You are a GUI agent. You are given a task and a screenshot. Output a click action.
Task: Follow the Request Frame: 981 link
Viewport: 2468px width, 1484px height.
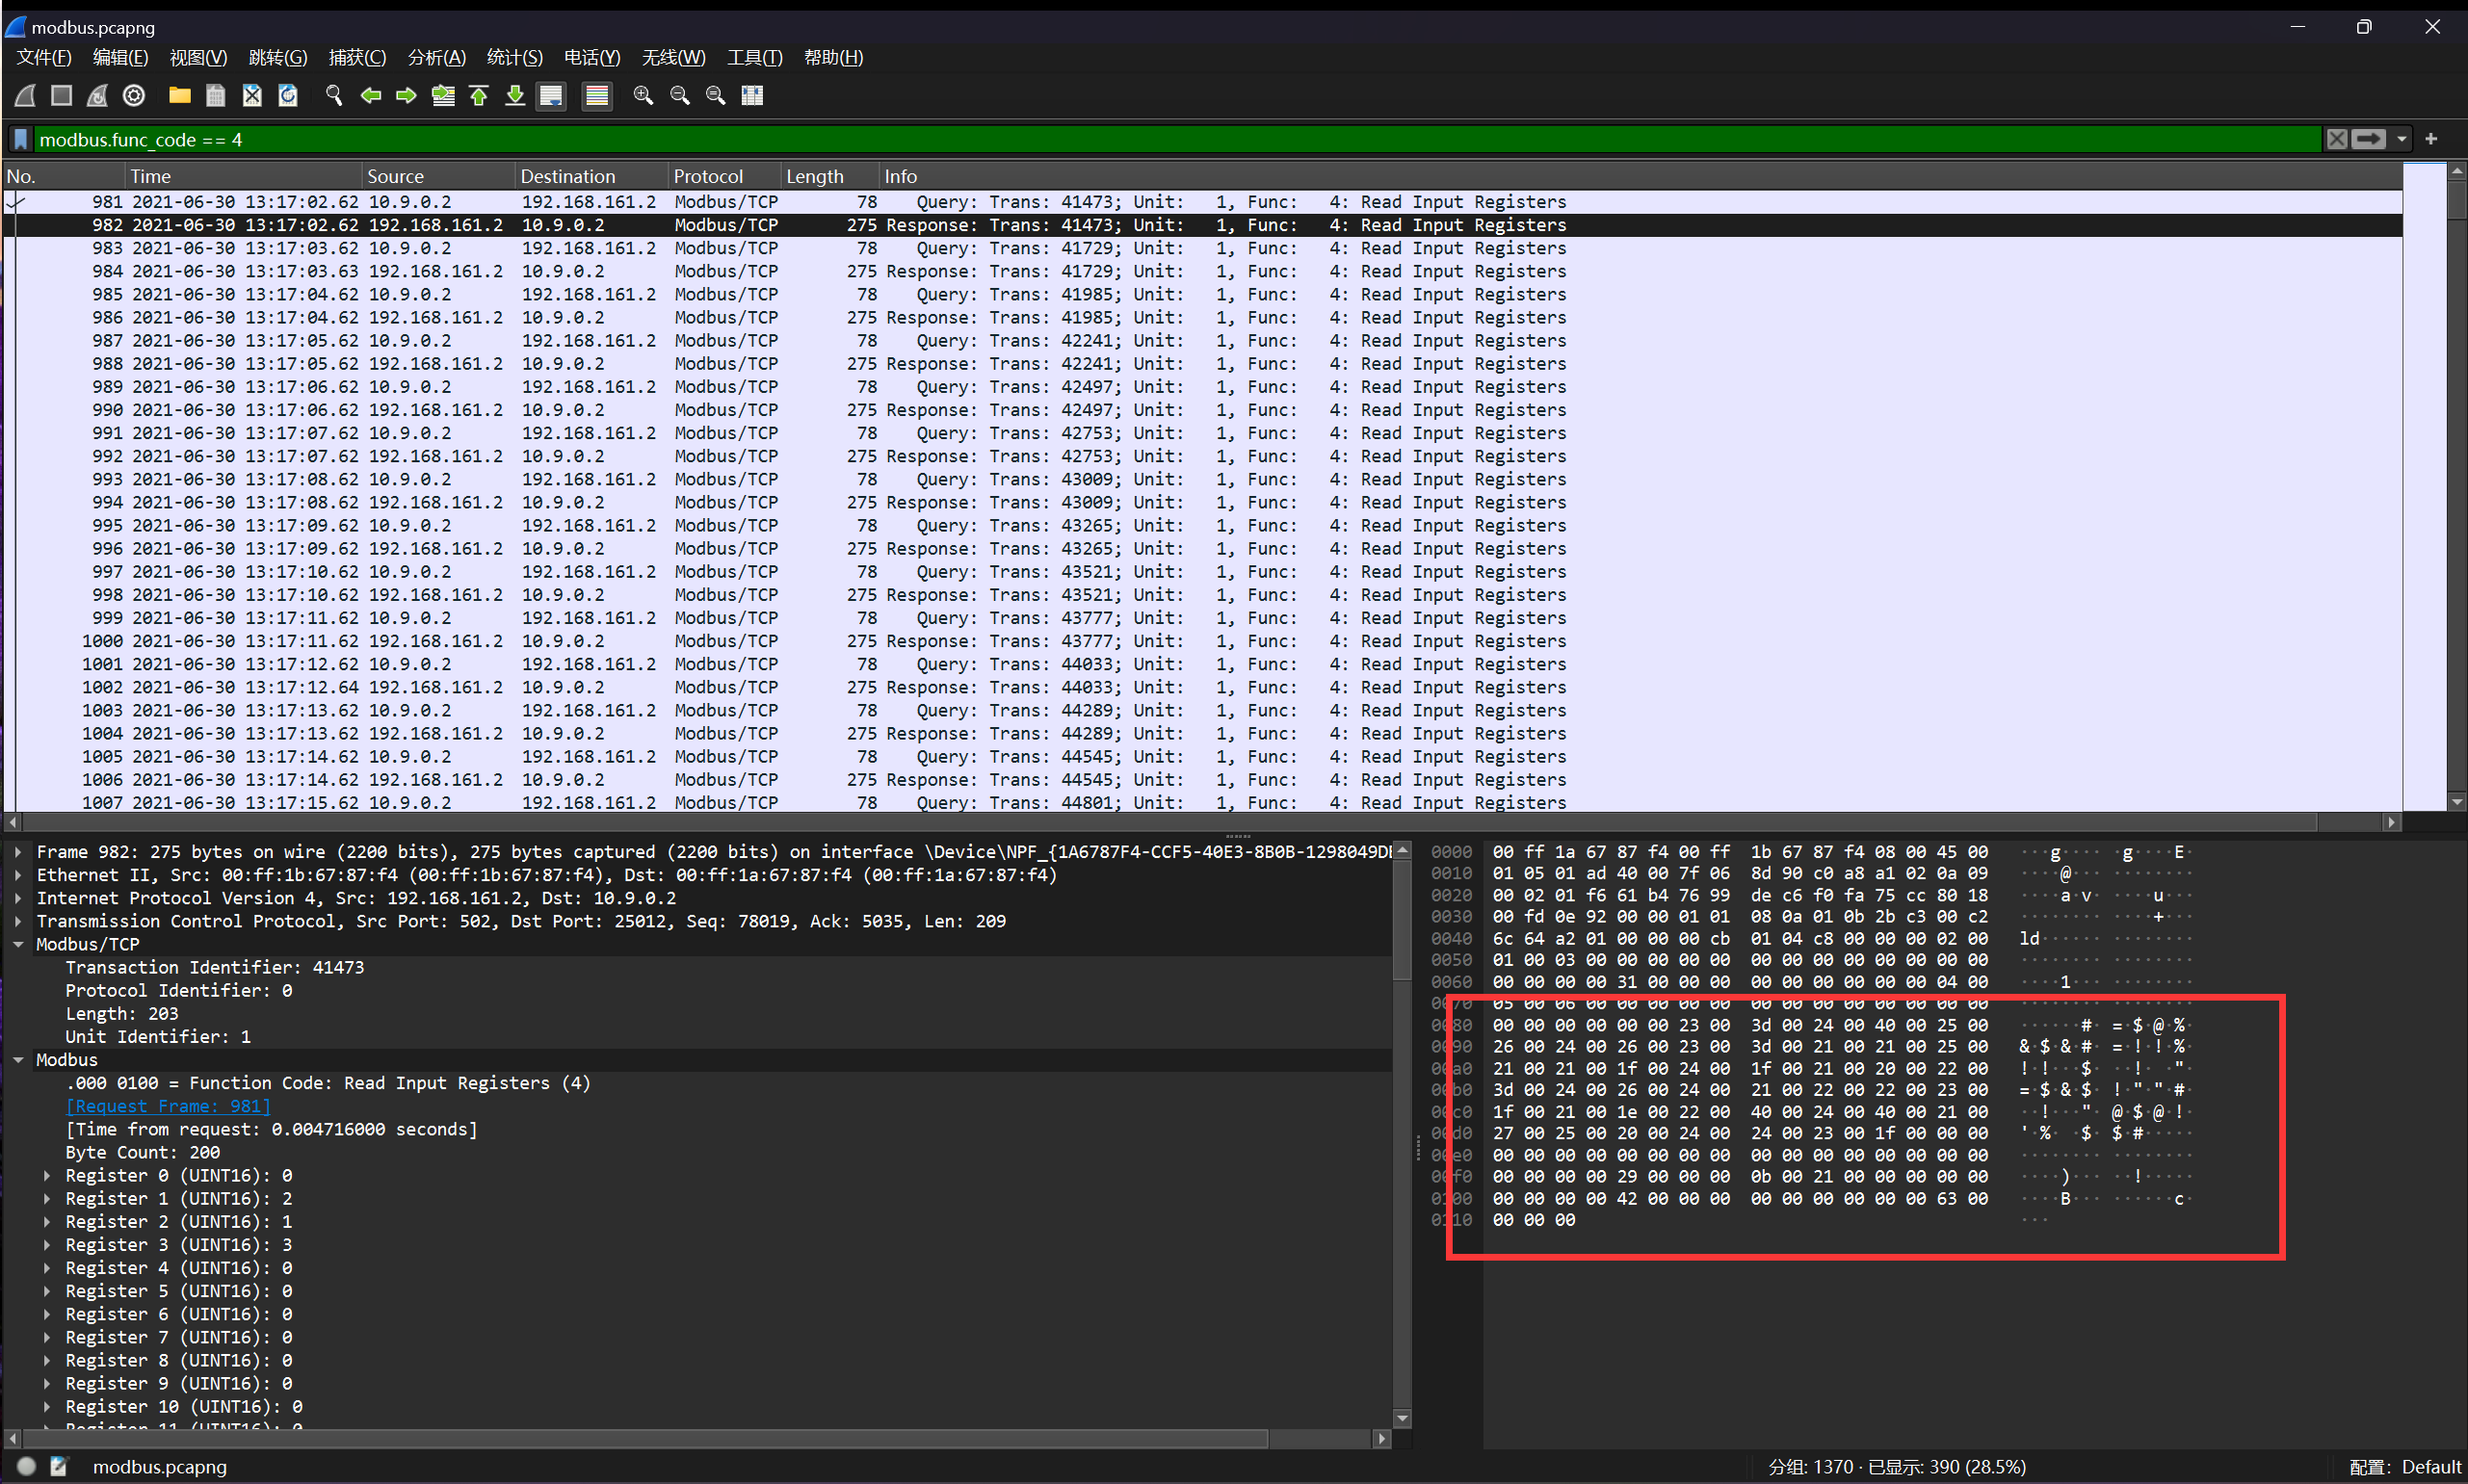pos(168,1106)
